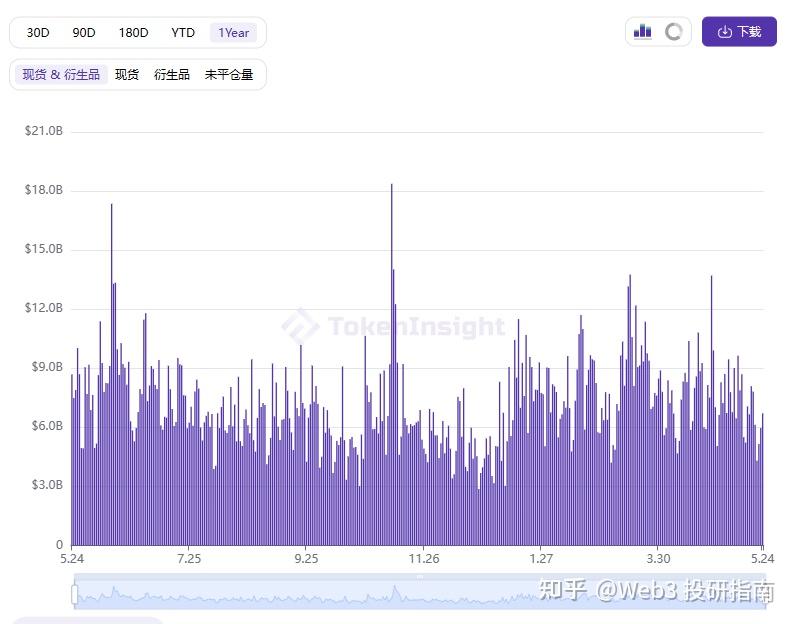Select the YTD time range

[183, 32]
